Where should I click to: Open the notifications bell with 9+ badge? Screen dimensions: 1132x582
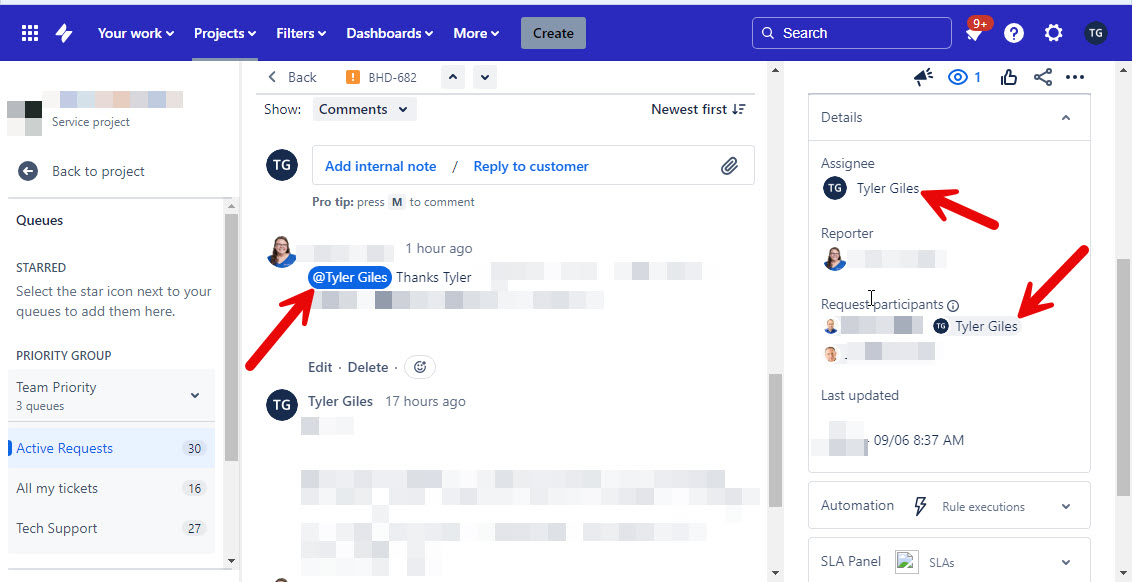975,32
